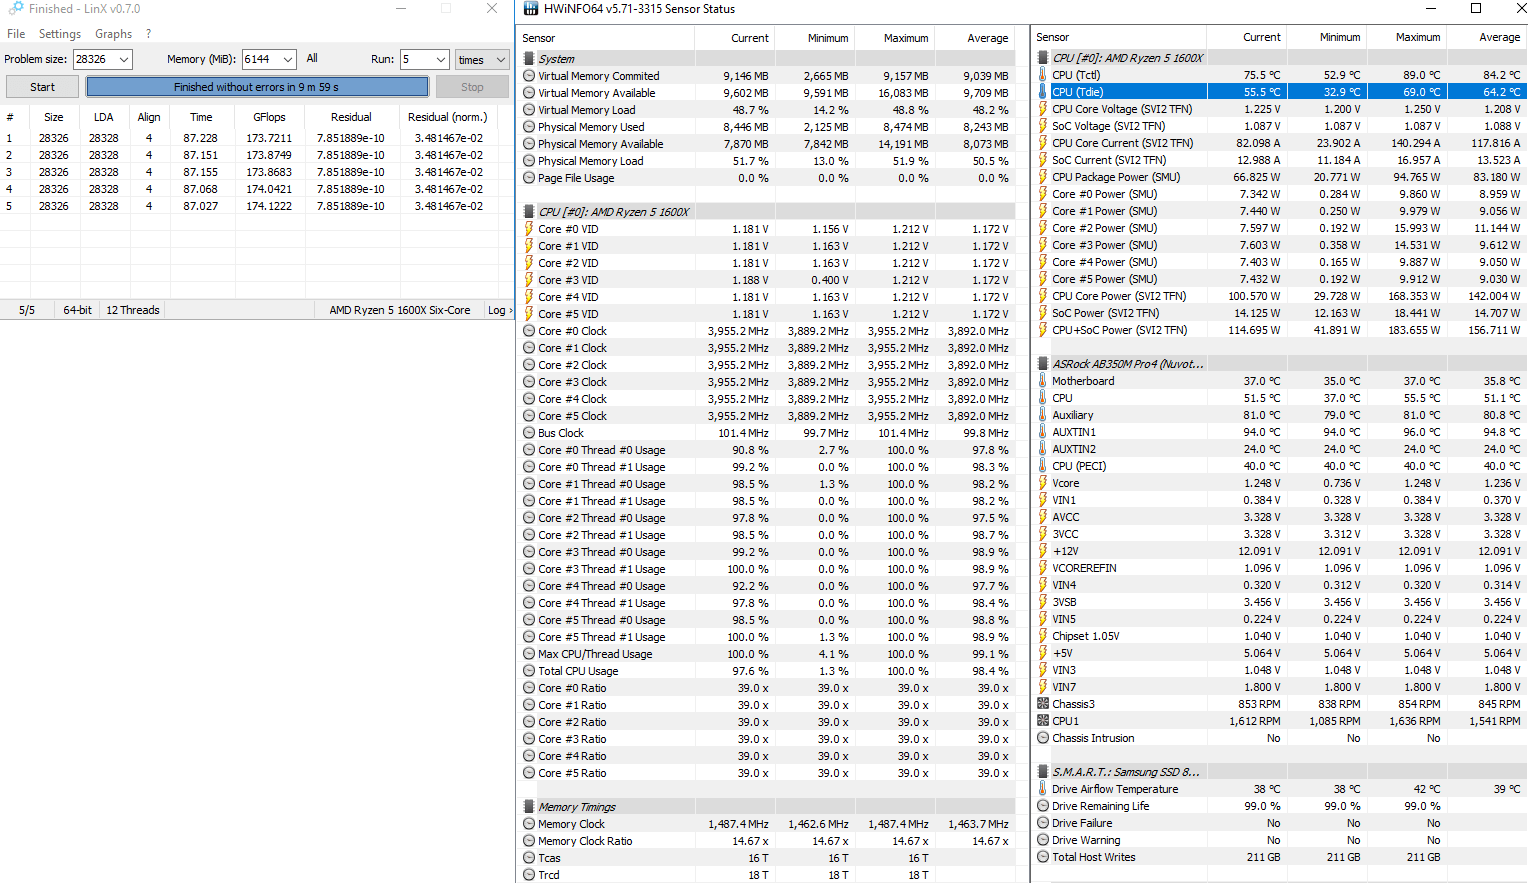Viewport: 1528px width, 883px height.
Task: Click the LinX app icon in title bar
Action: [15, 8]
